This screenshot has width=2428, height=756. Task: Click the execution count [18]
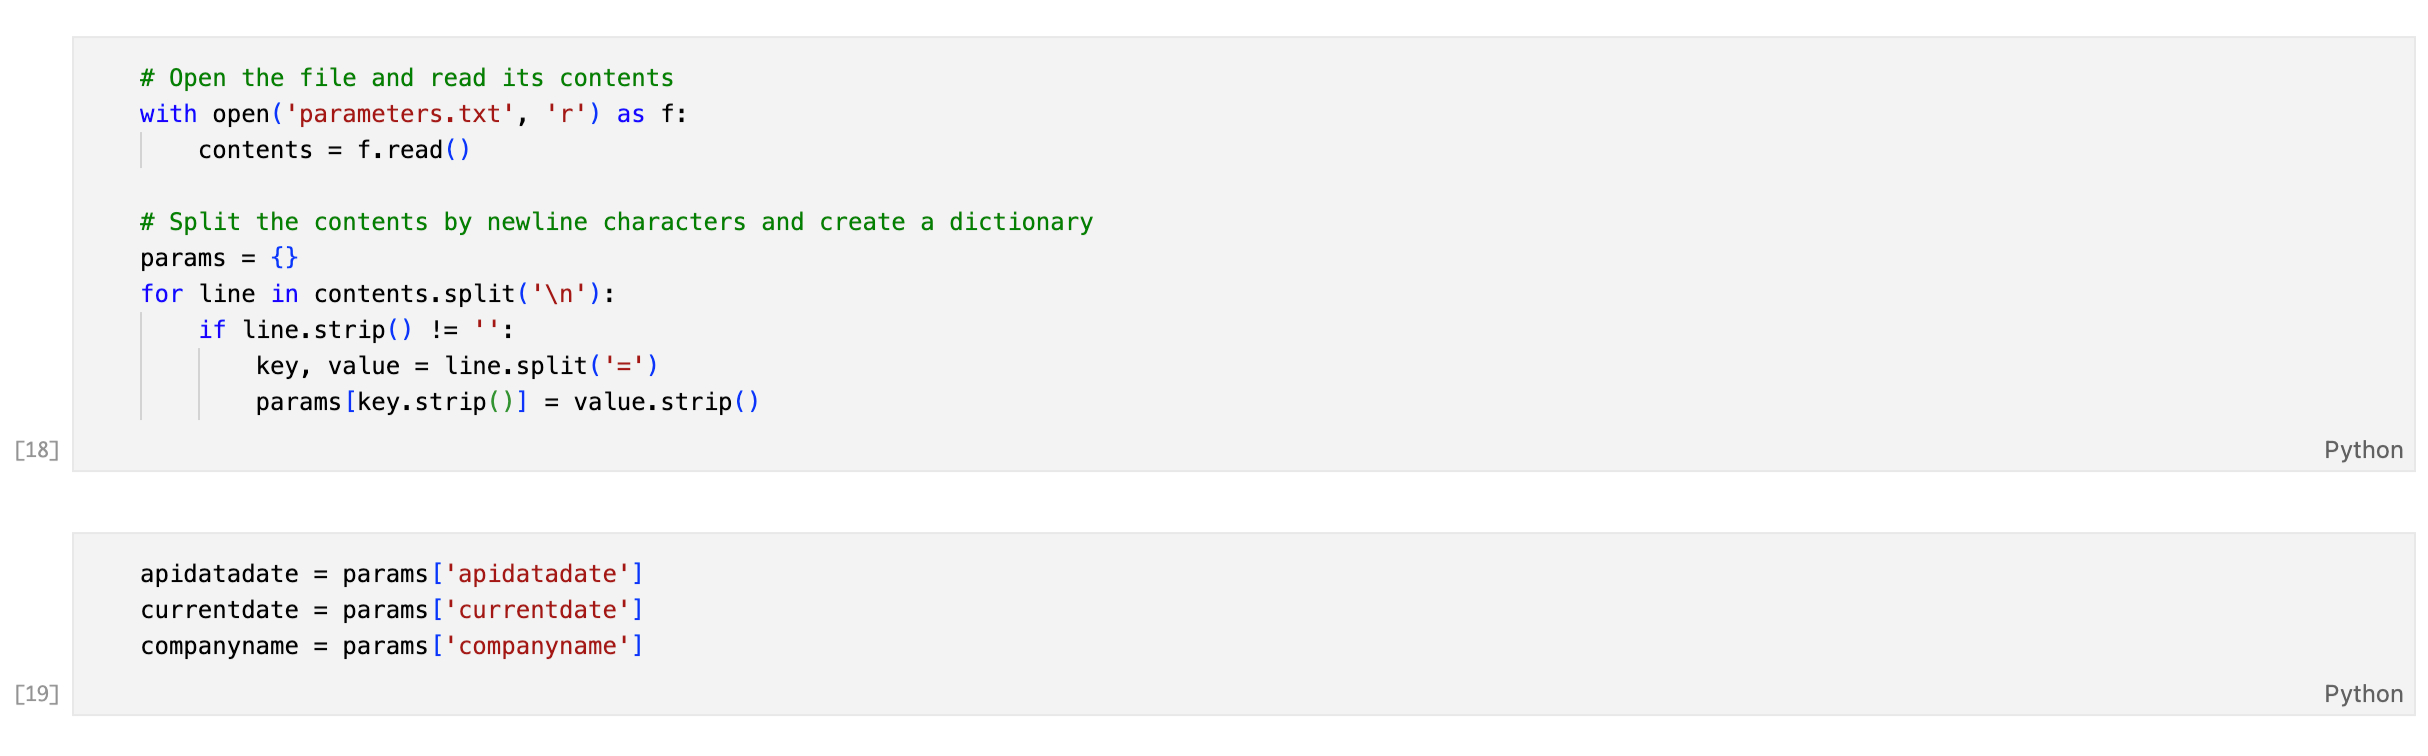(x=37, y=450)
